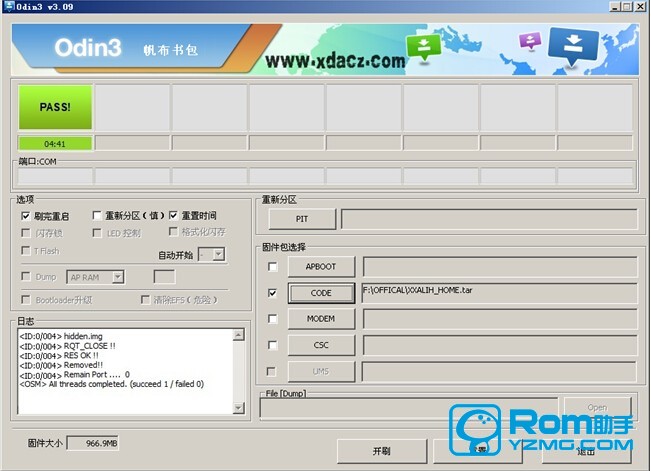This screenshot has width=651, height=471.
Task: Click the File [Dump] path field
Action: 409,407
